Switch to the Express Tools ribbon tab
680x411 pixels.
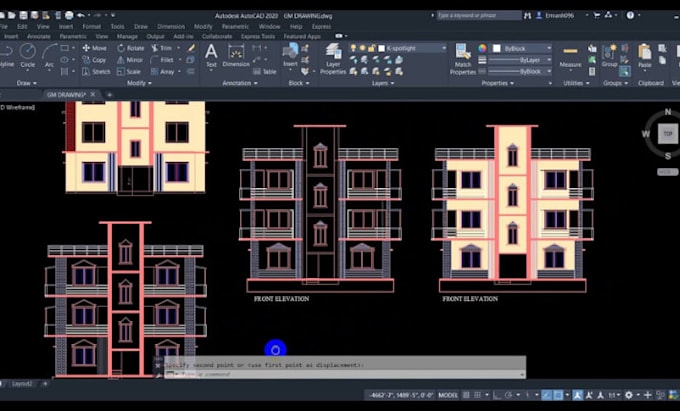coord(258,36)
